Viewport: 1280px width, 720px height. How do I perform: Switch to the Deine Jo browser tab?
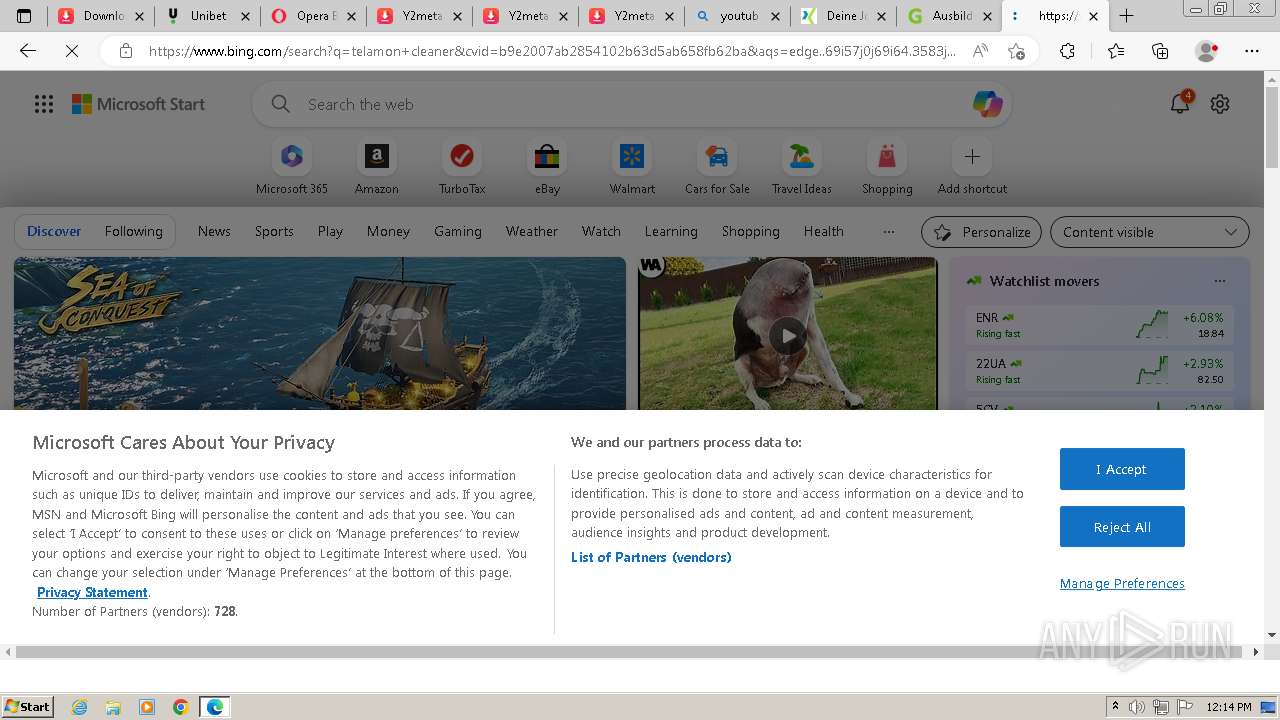(842, 16)
